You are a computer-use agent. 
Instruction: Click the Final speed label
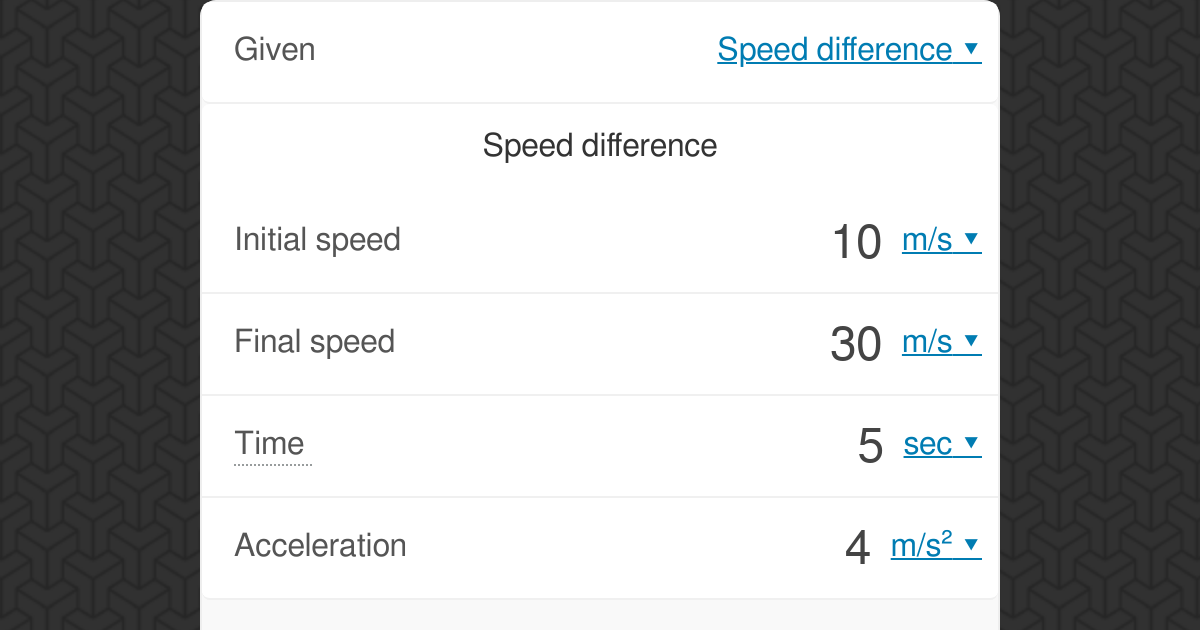[314, 342]
